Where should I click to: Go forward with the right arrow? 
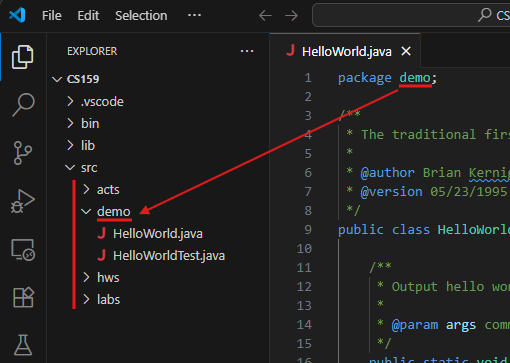tap(291, 15)
